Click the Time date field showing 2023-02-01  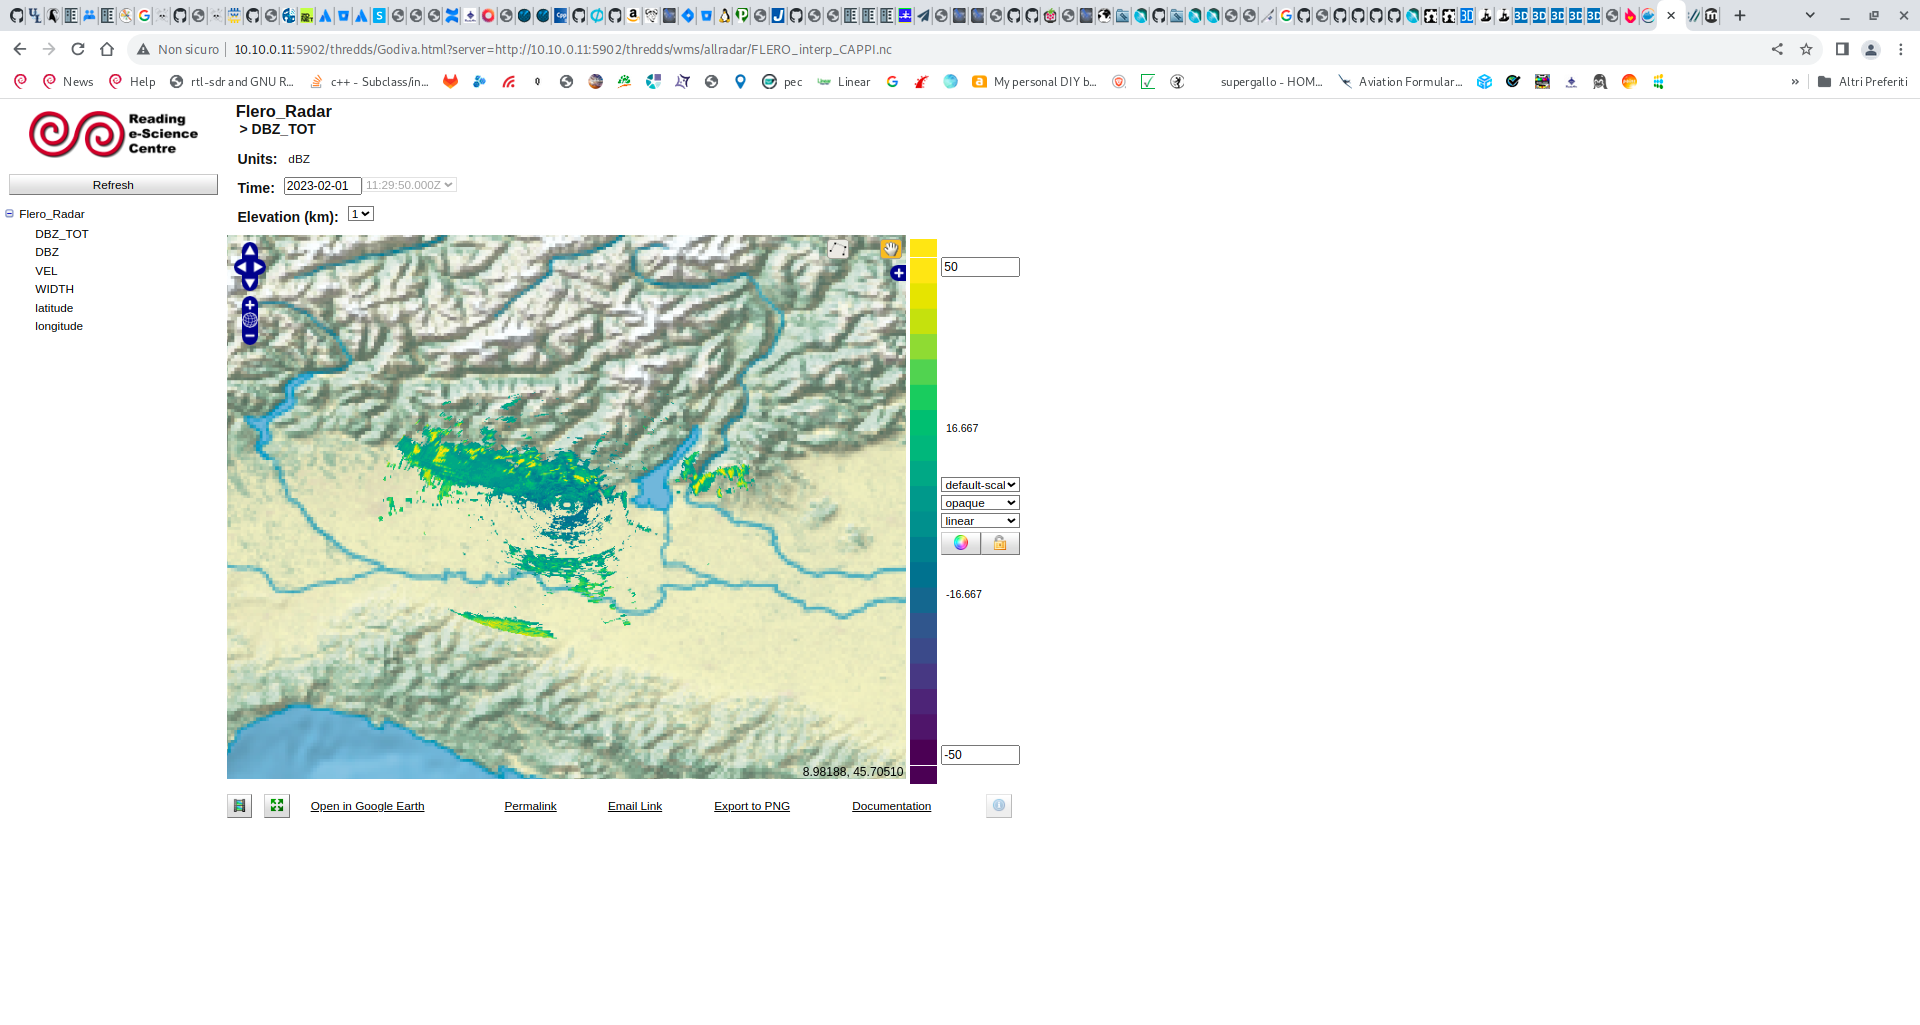(321, 185)
